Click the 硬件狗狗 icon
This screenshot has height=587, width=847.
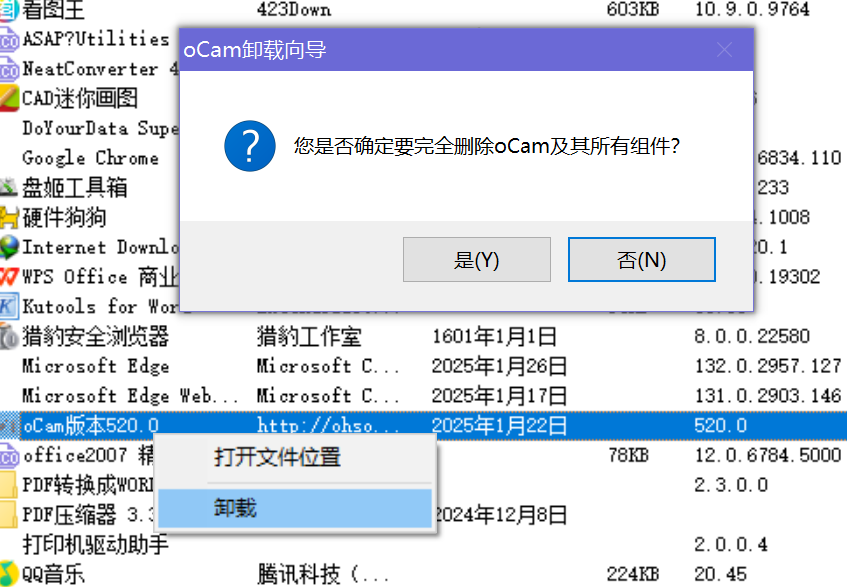click(9, 217)
